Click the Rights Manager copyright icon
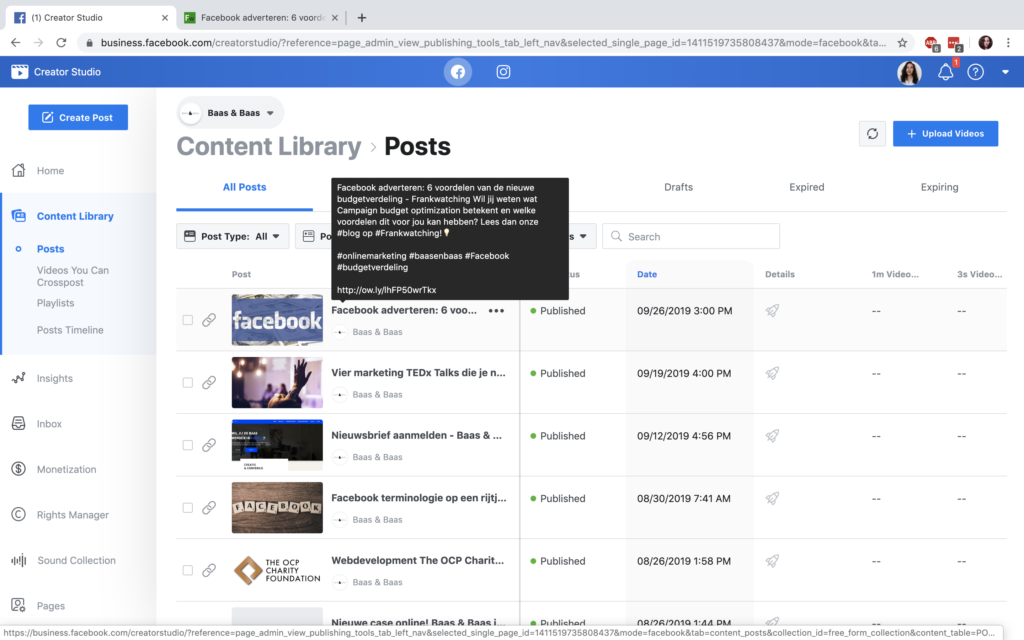 (18, 515)
